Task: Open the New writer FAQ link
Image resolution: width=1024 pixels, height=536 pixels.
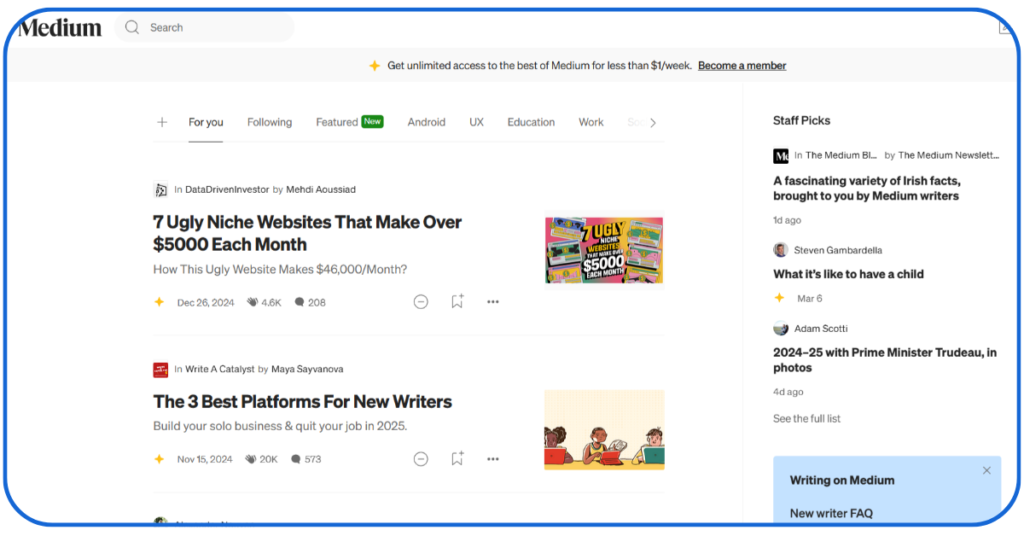Action: [831, 513]
